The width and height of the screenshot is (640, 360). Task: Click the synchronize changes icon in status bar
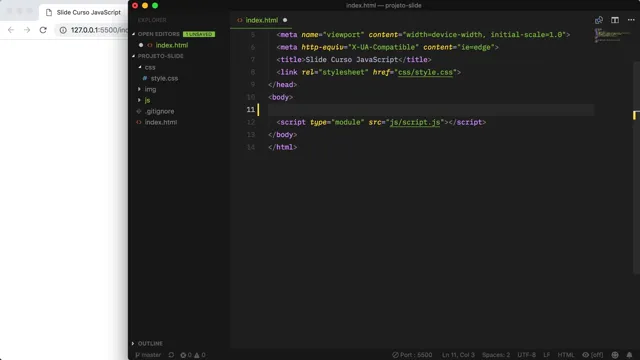[171, 355]
